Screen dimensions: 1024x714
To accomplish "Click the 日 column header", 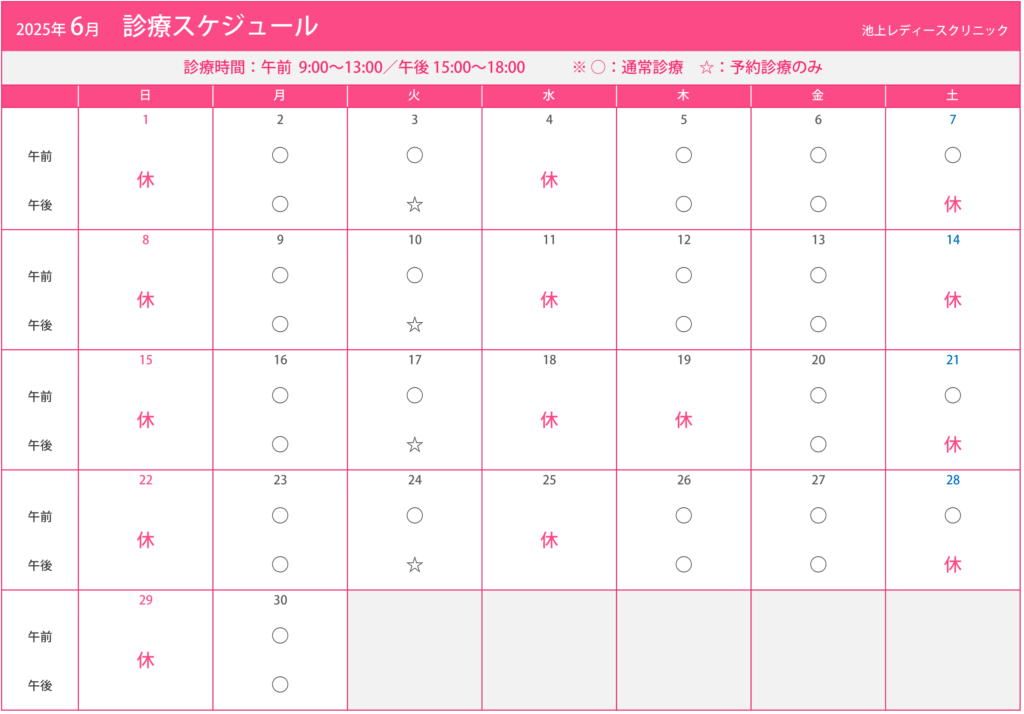I will tap(146, 95).
